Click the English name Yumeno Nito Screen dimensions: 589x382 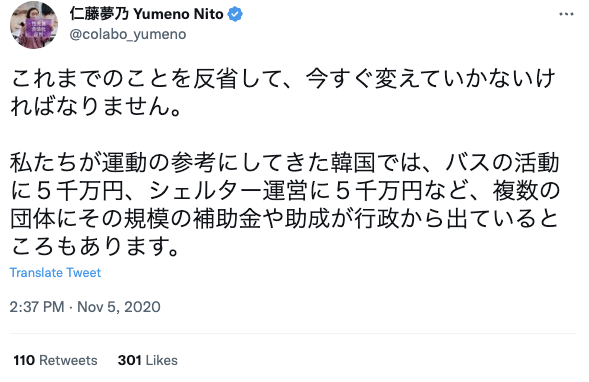(178, 14)
